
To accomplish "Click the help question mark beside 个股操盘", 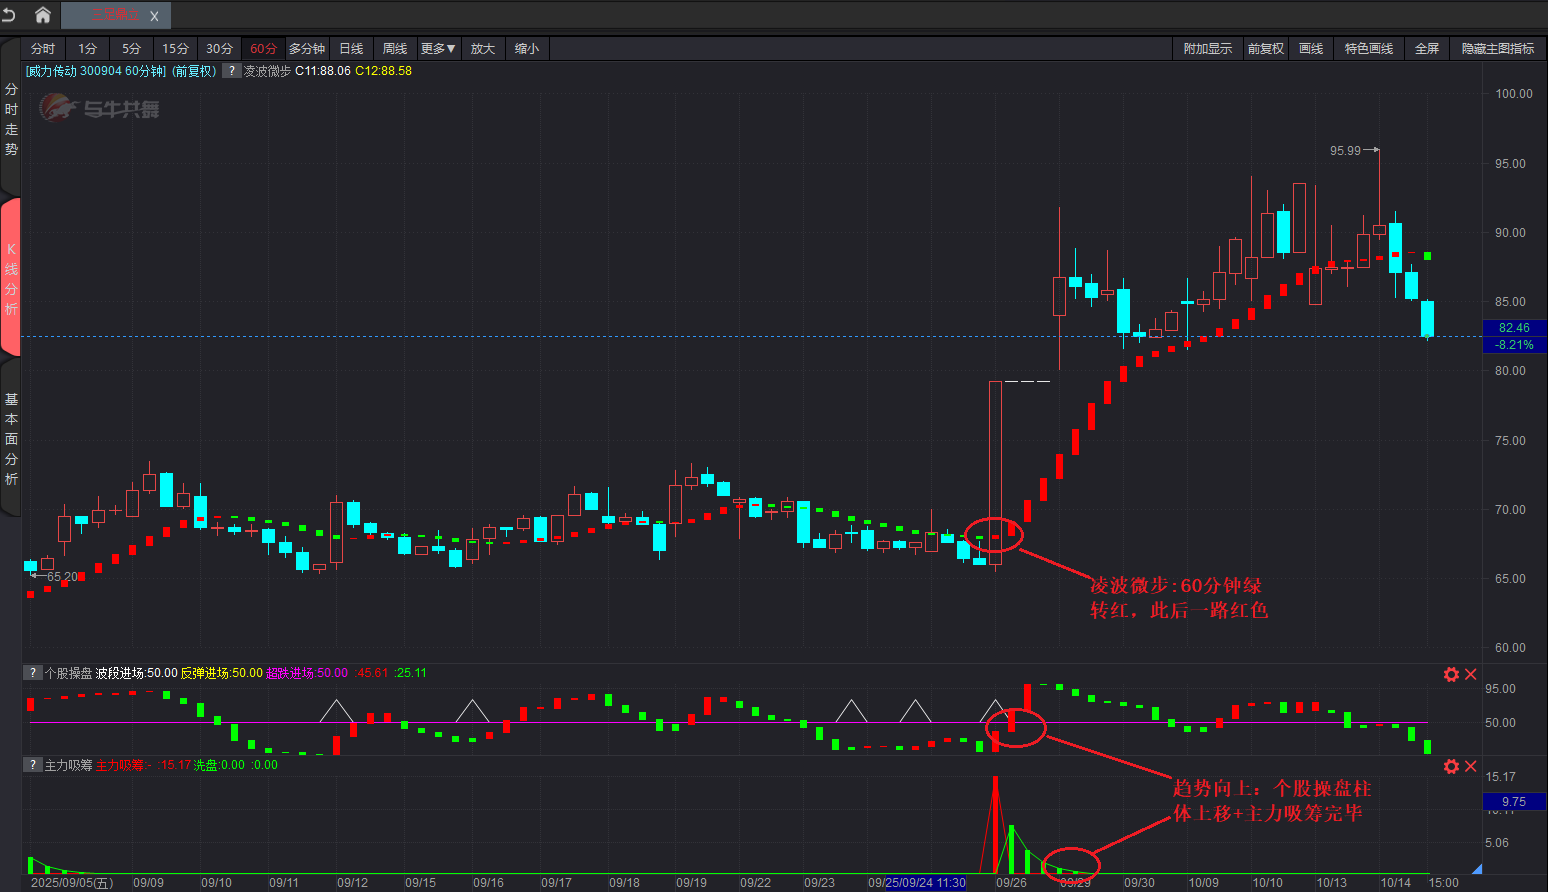I will click(33, 673).
